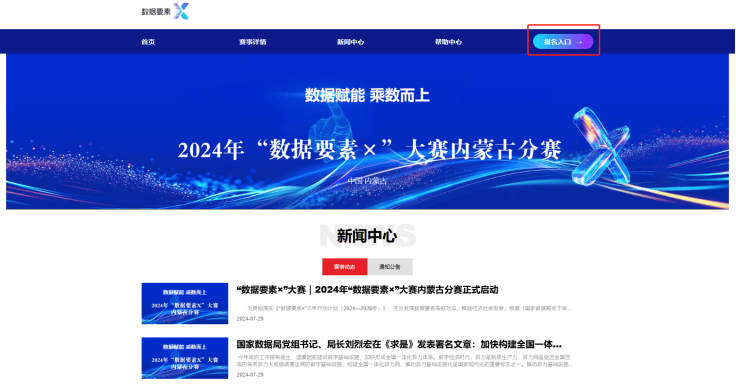Click the banner slogan 数据赋能 乘数而上

(x=367, y=95)
